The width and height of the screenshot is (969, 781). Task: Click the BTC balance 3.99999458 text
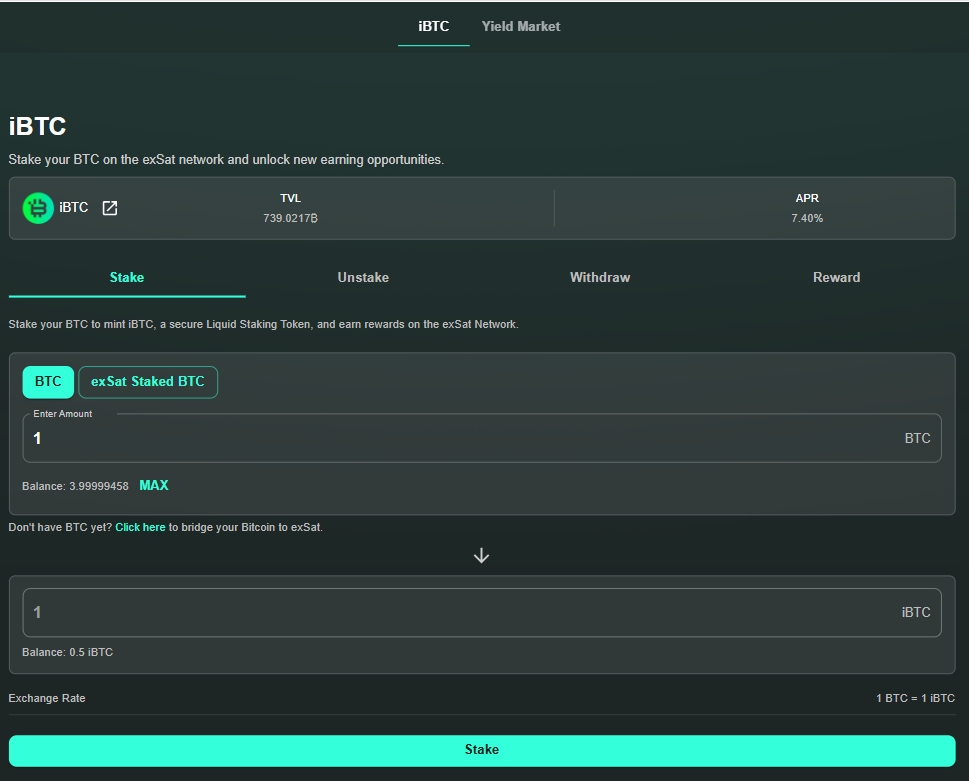tap(98, 486)
